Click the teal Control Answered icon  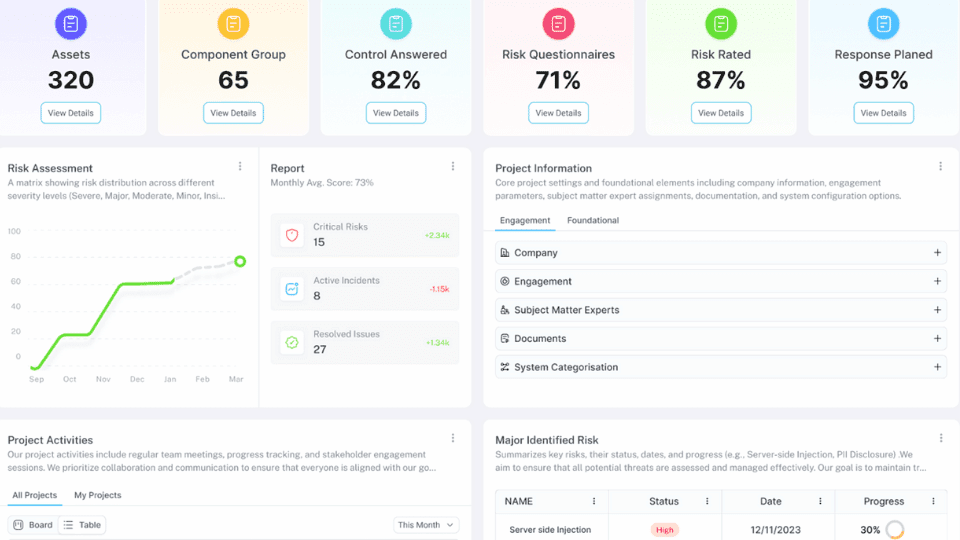coord(396,24)
